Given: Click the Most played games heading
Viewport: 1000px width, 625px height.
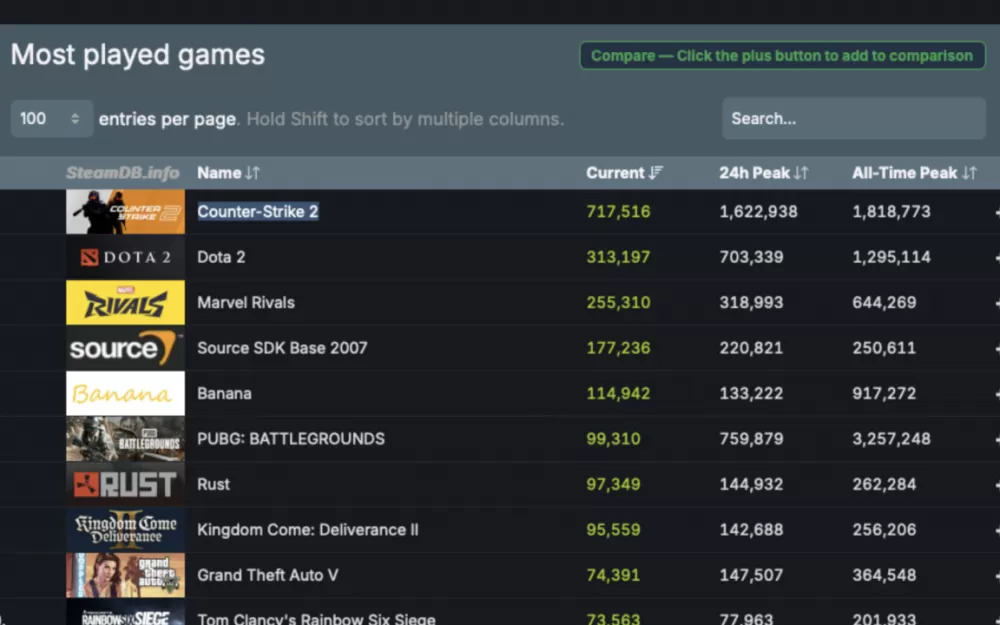Looking at the screenshot, I should coord(138,55).
